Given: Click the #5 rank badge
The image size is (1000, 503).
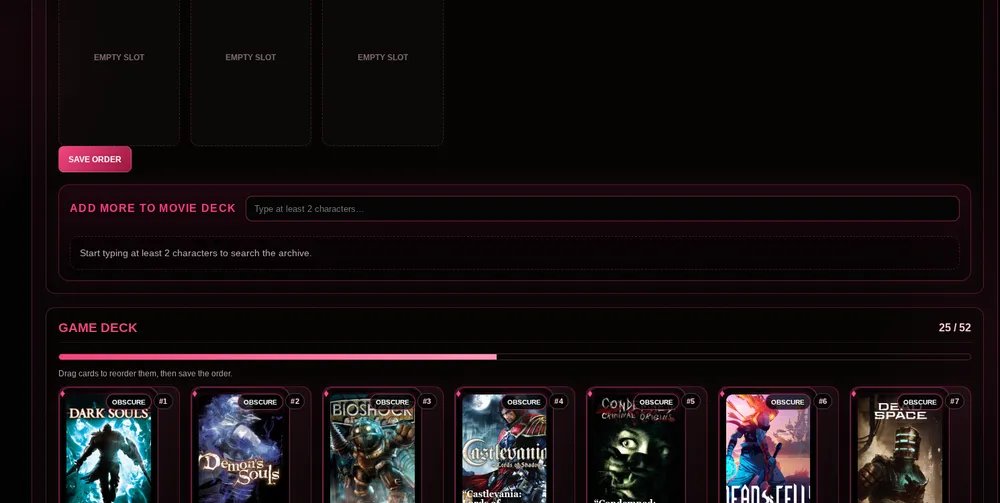Looking at the screenshot, I should tap(691, 402).
